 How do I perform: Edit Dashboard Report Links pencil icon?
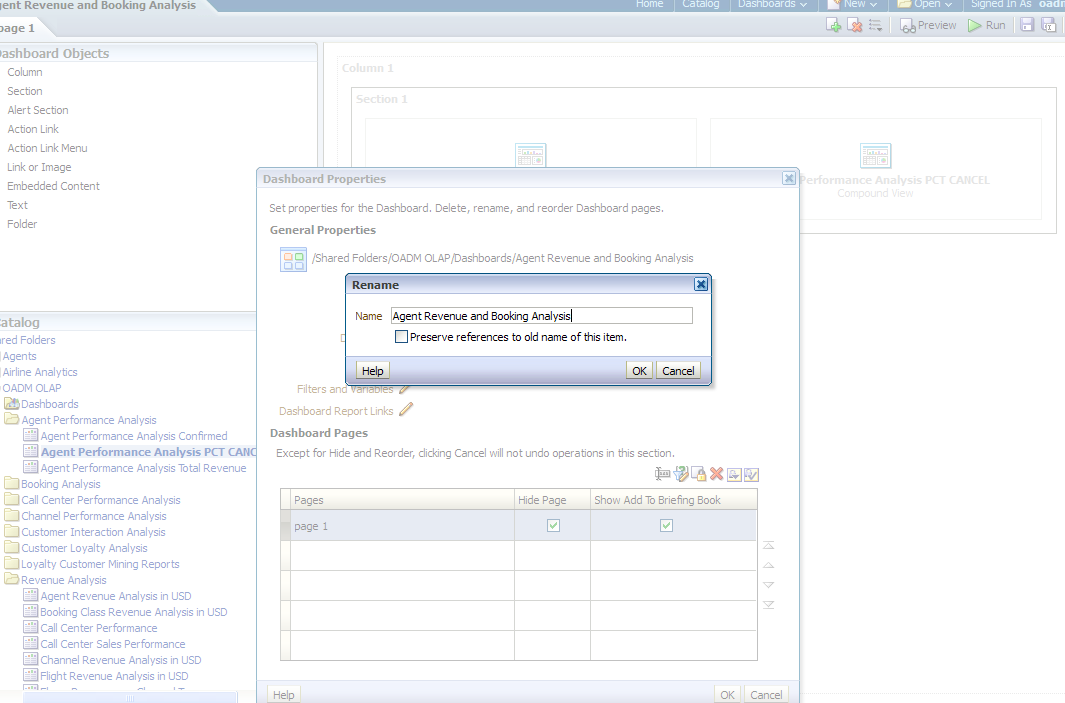pos(406,410)
